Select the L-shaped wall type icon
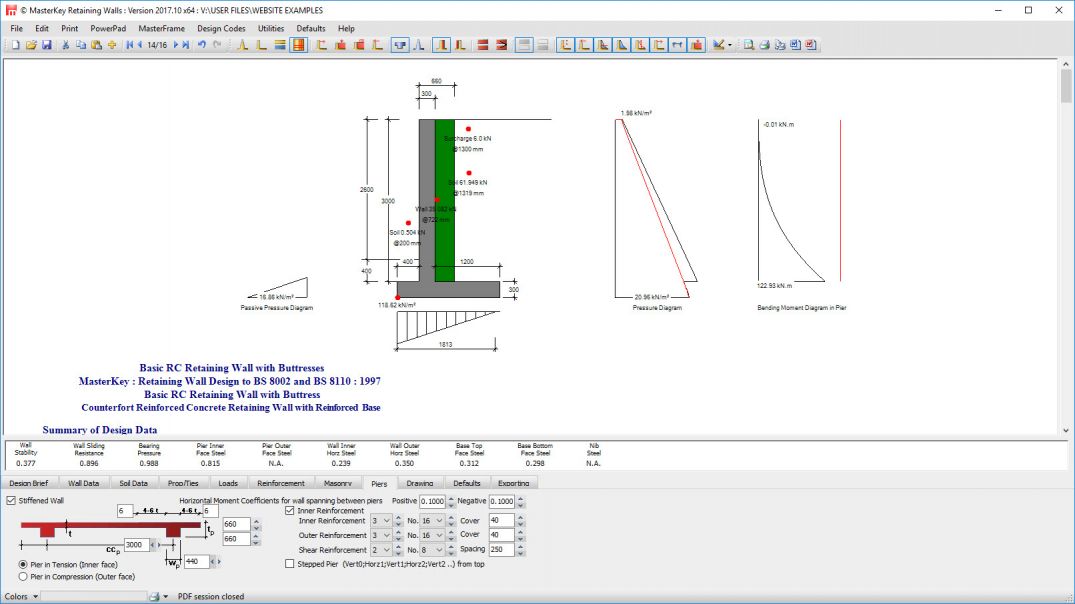The image size is (1075, 604). coord(261,45)
